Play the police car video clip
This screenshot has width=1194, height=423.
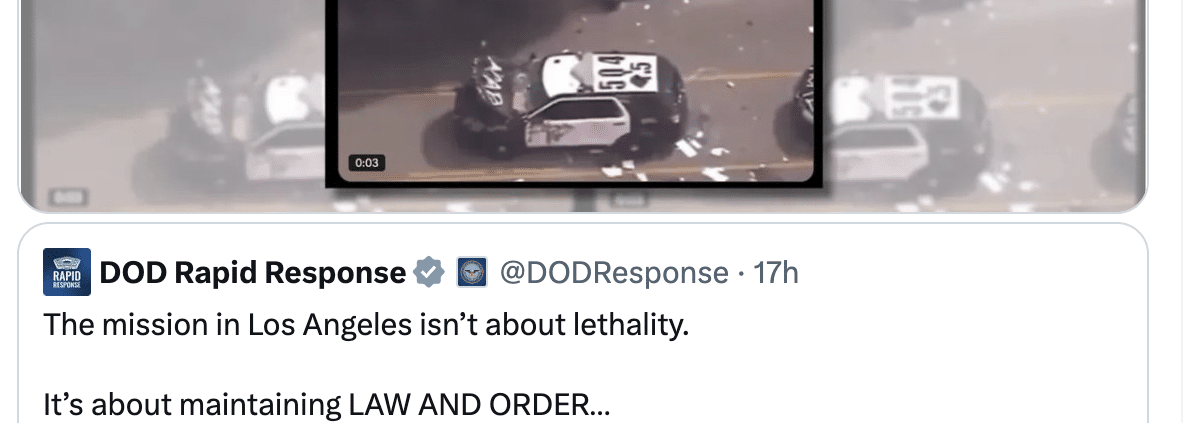click(575, 90)
